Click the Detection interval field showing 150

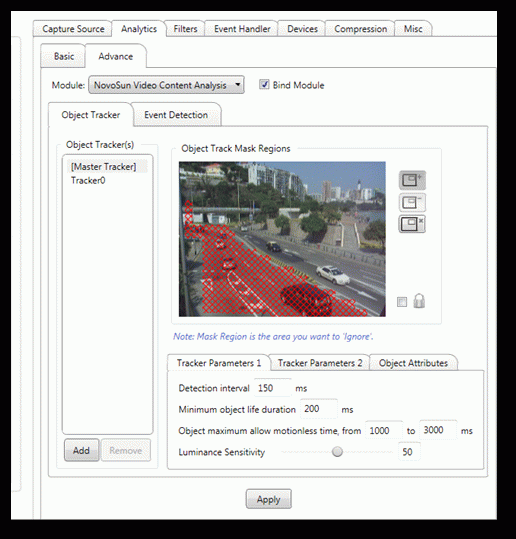pyautogui.click(x=273, y=388)
